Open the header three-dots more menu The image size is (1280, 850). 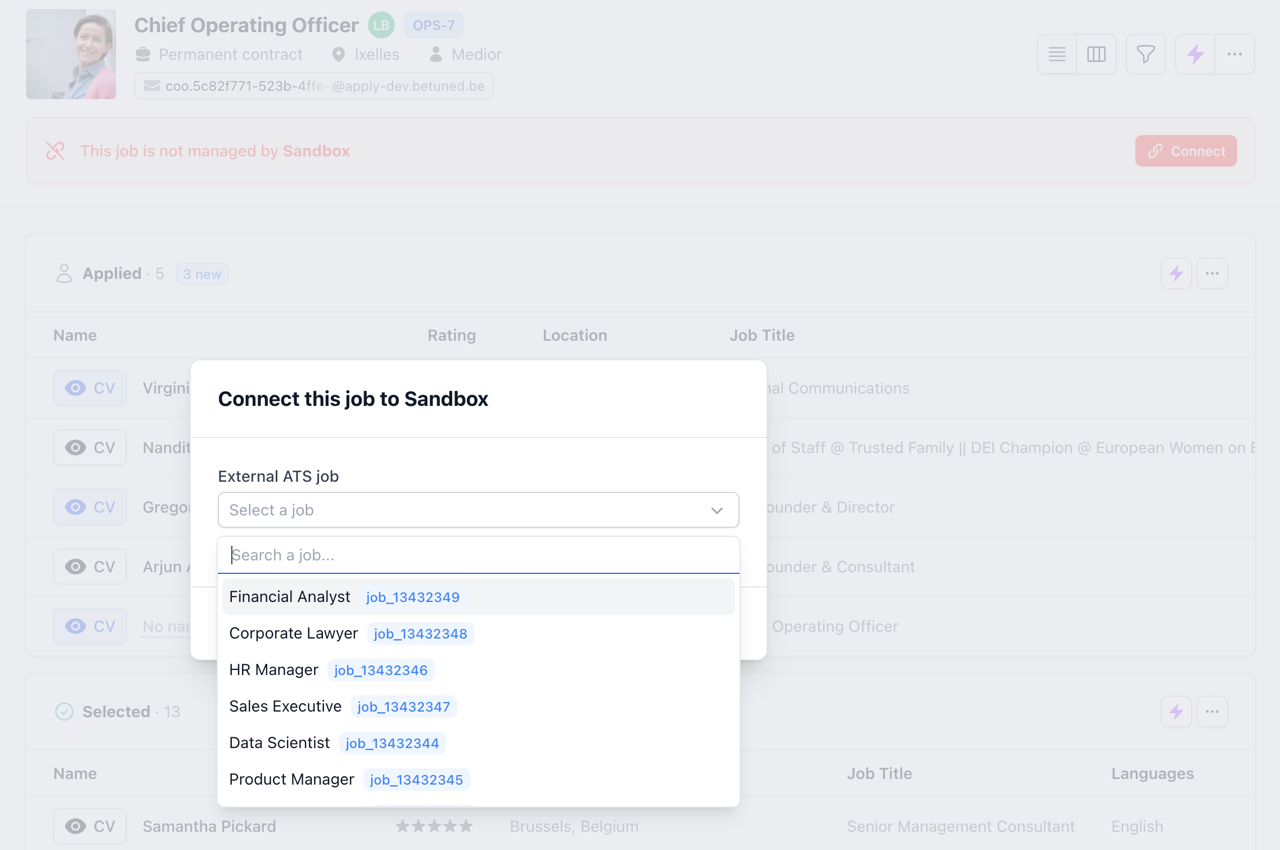[x=1235, y=55]
